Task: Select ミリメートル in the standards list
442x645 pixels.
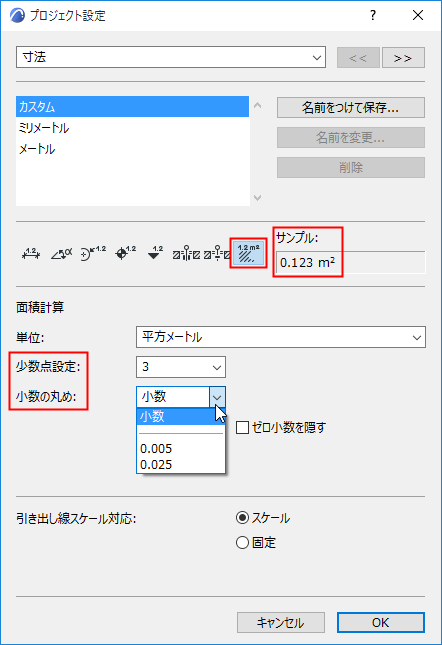Action: [x=132, y=128]
